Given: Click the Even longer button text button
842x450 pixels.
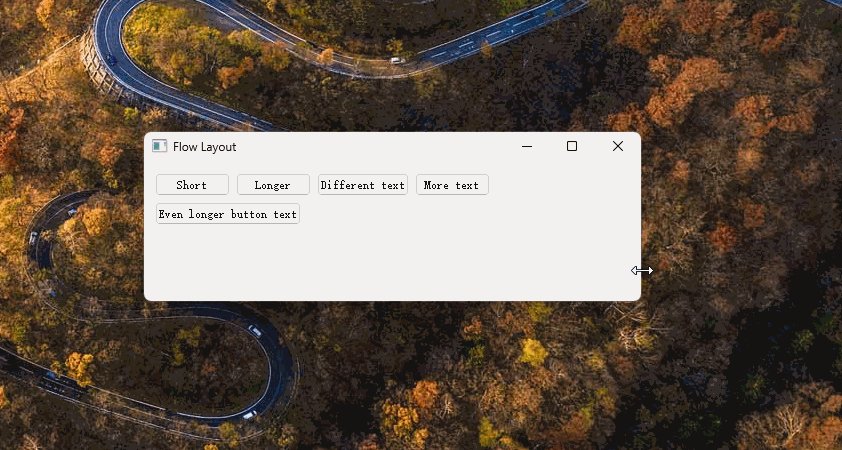Looking at the screenshot, I should point(228,214).
